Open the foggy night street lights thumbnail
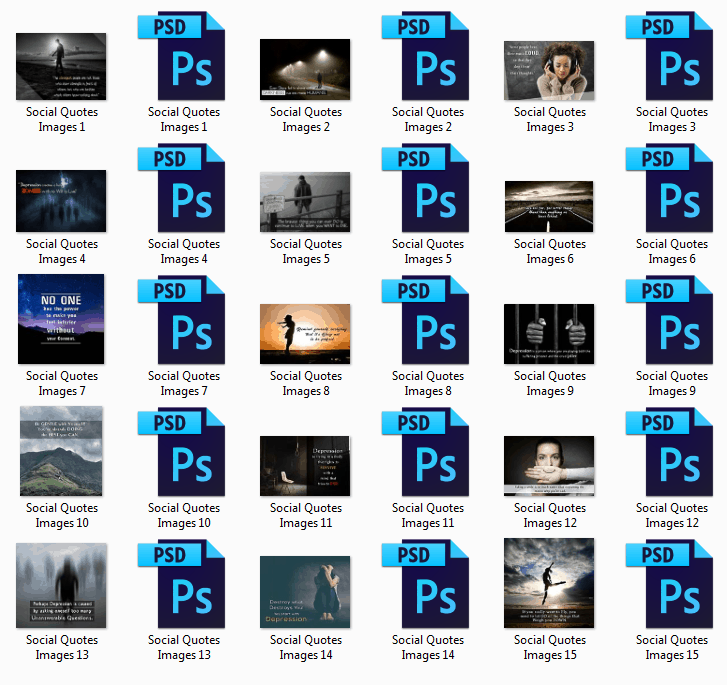The image size is (727, 685). pos(305,70)
